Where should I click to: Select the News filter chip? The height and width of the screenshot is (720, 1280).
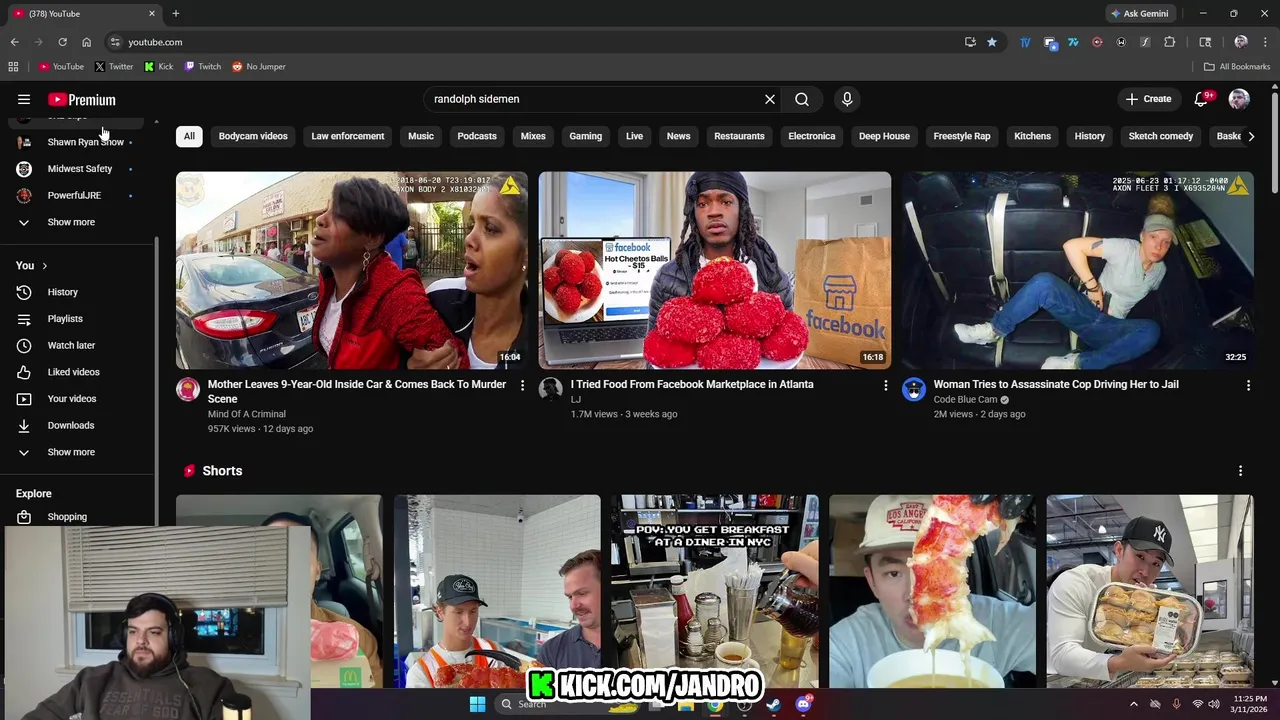click(x=678, y=136)
